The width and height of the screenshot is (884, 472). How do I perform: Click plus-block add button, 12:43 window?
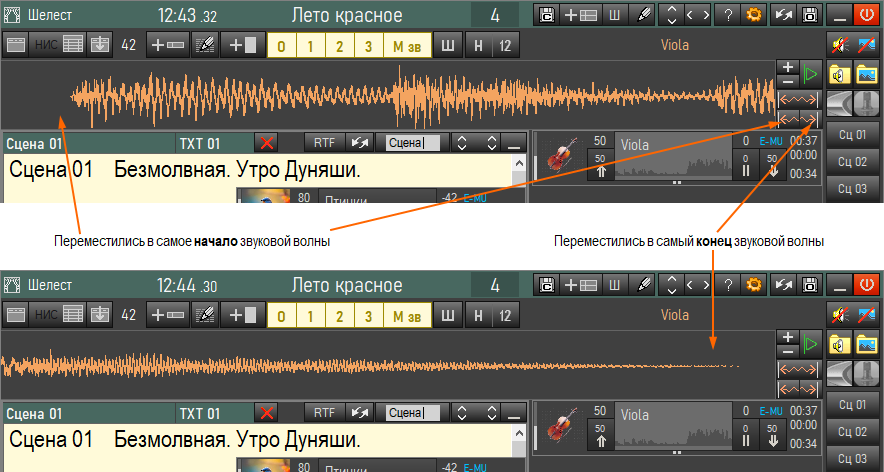(242, 46)
